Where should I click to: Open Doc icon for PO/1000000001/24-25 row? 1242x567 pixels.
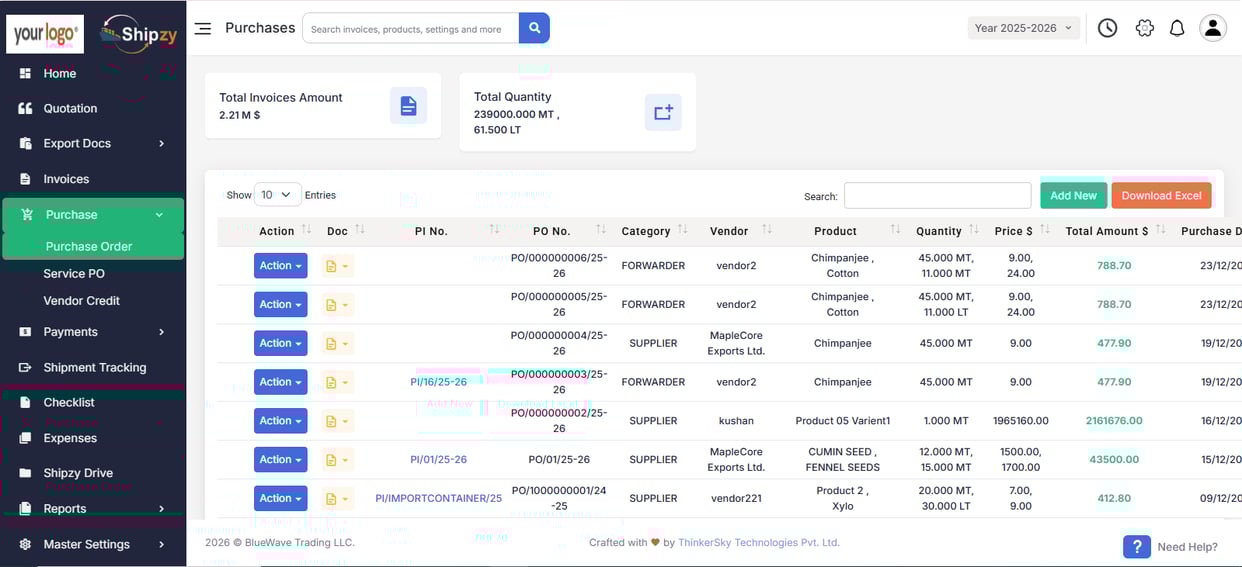[x=338, y=498]
